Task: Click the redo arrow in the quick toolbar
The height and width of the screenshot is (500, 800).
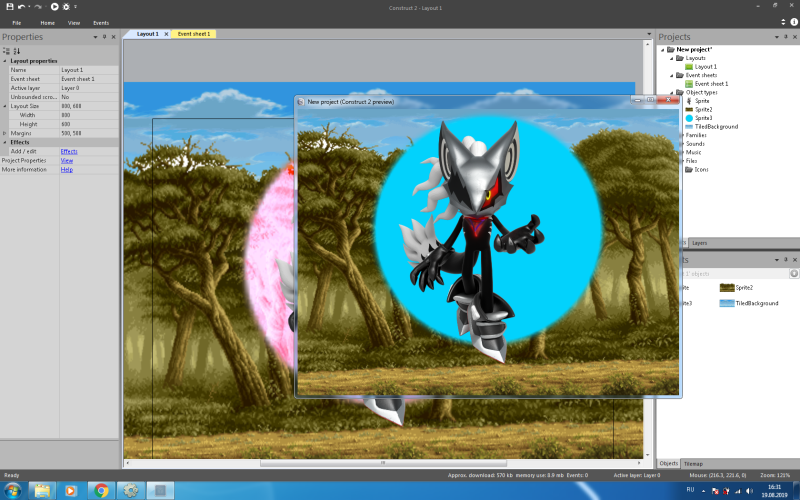Action: (x=37, y=7)
